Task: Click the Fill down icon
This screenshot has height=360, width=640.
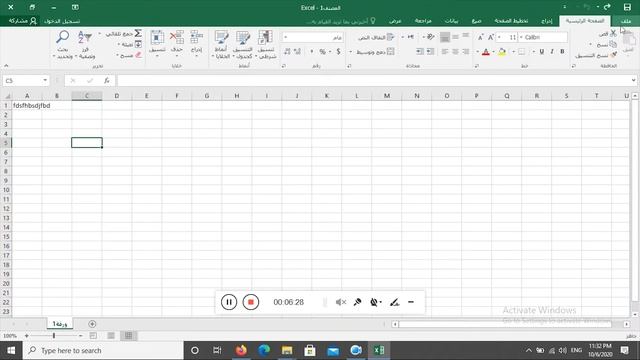Action: click(138, 44)
